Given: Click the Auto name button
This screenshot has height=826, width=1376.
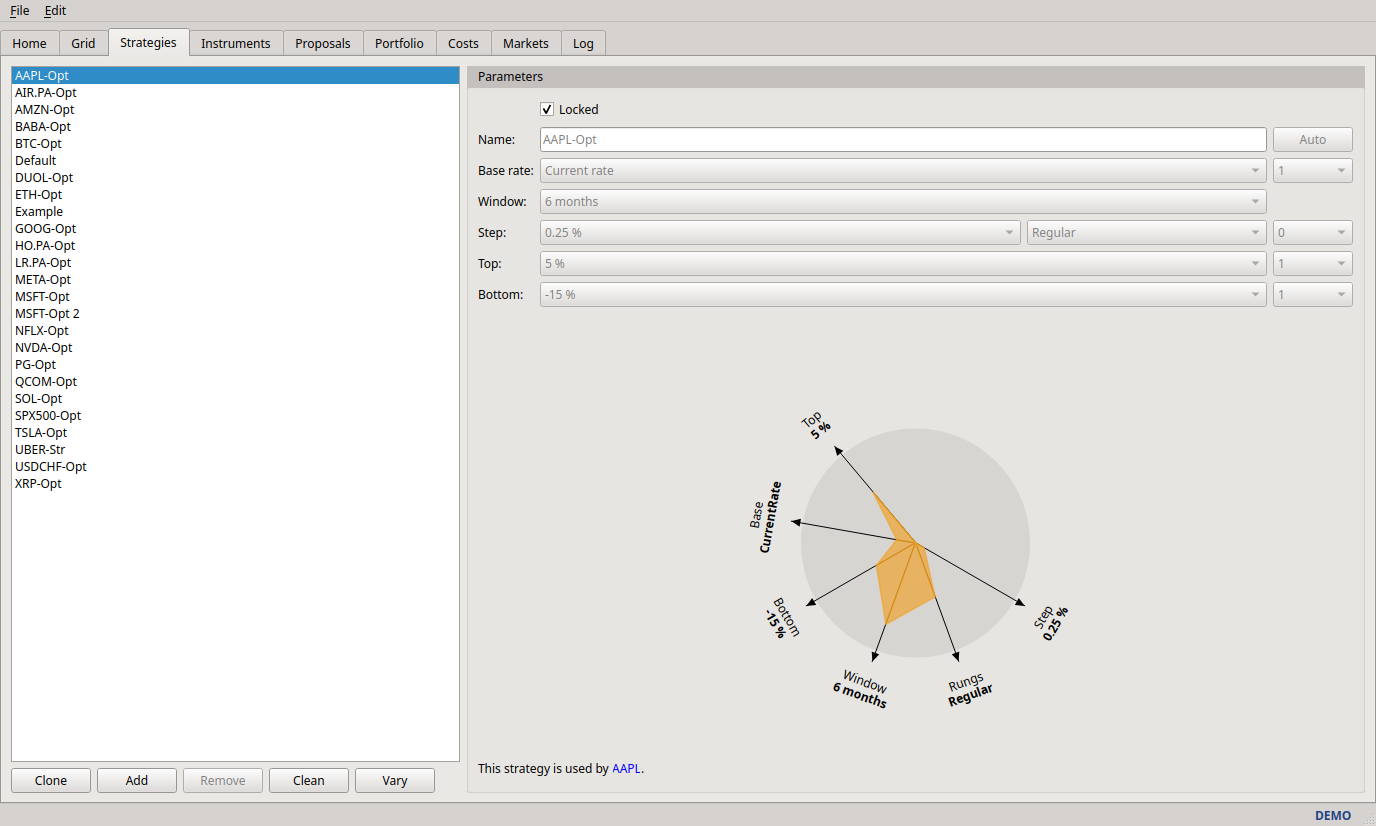Looking at the screenshot, I should [x=1313, y=139].
